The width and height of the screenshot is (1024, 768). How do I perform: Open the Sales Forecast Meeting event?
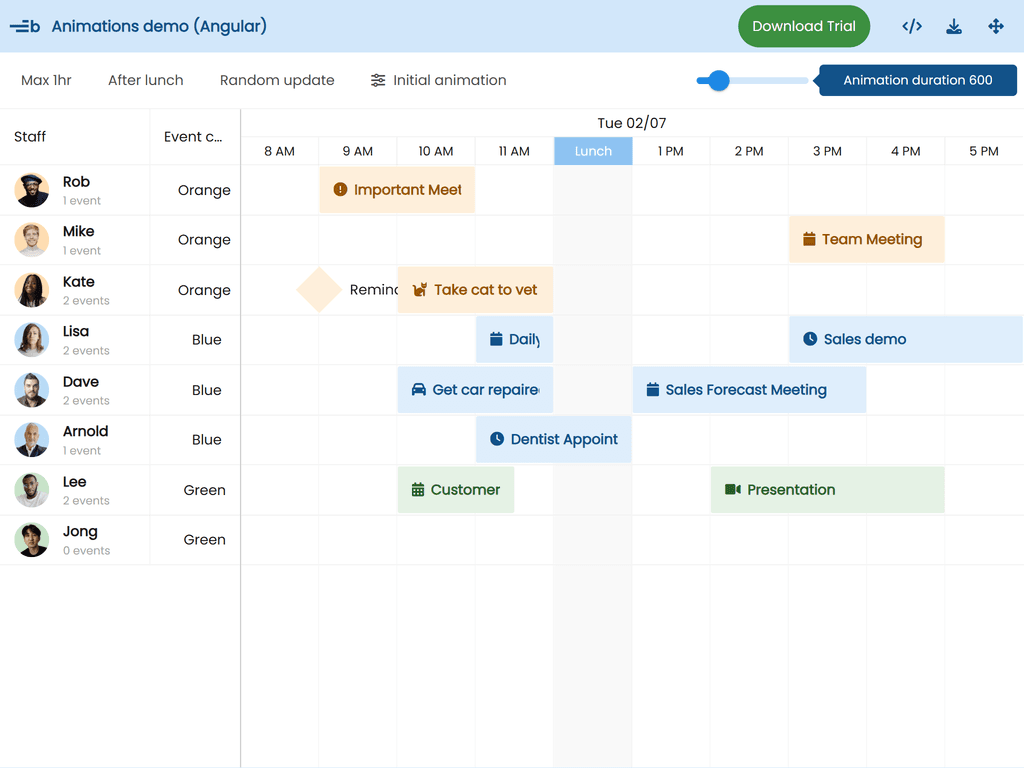click(x=748, y=390)
